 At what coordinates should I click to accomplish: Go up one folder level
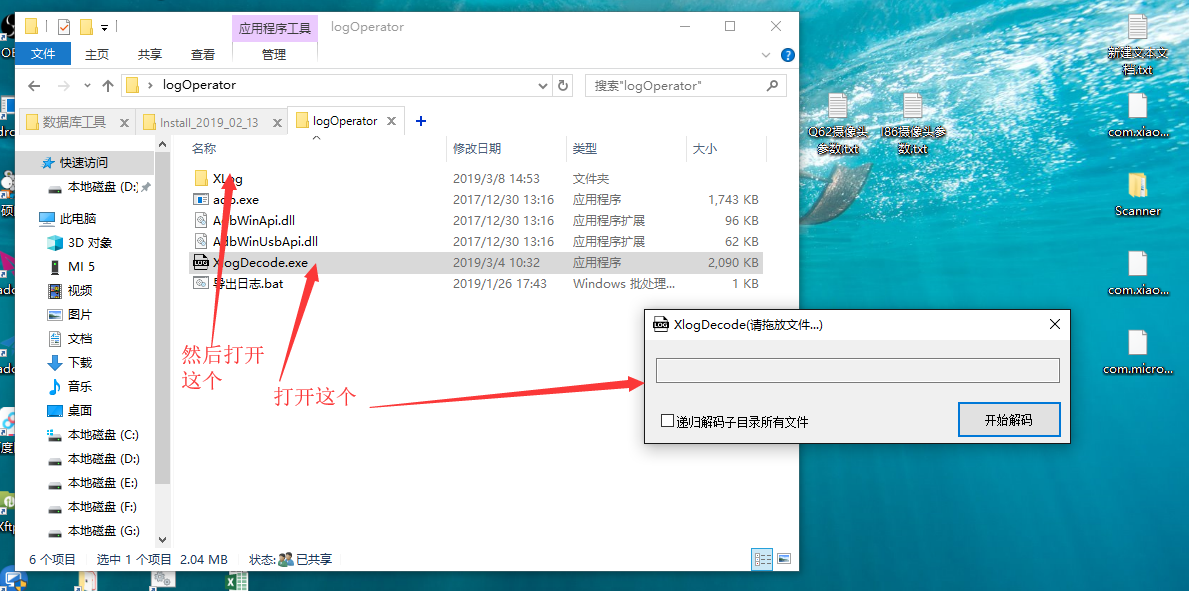(x=108, y=86)
